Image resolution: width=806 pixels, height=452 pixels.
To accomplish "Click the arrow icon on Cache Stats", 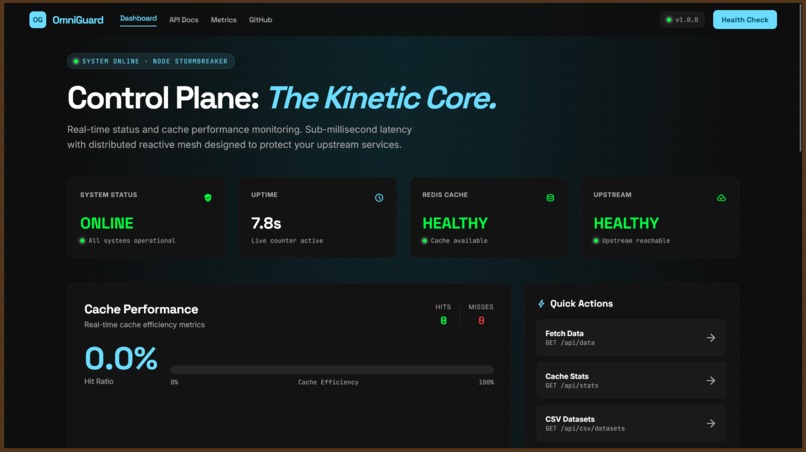I will [x=711, y=381].
